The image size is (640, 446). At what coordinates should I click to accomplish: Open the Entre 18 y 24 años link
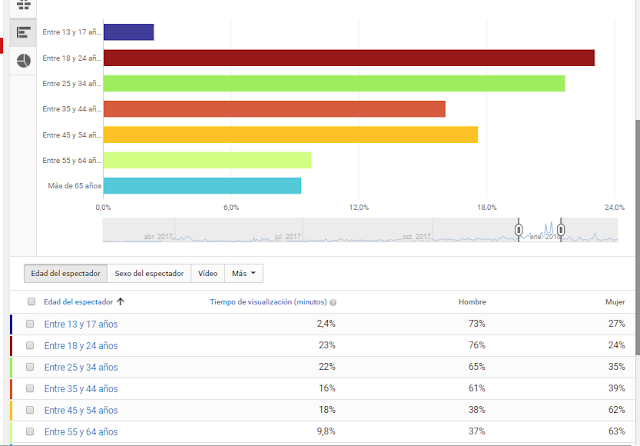[81, 346]
